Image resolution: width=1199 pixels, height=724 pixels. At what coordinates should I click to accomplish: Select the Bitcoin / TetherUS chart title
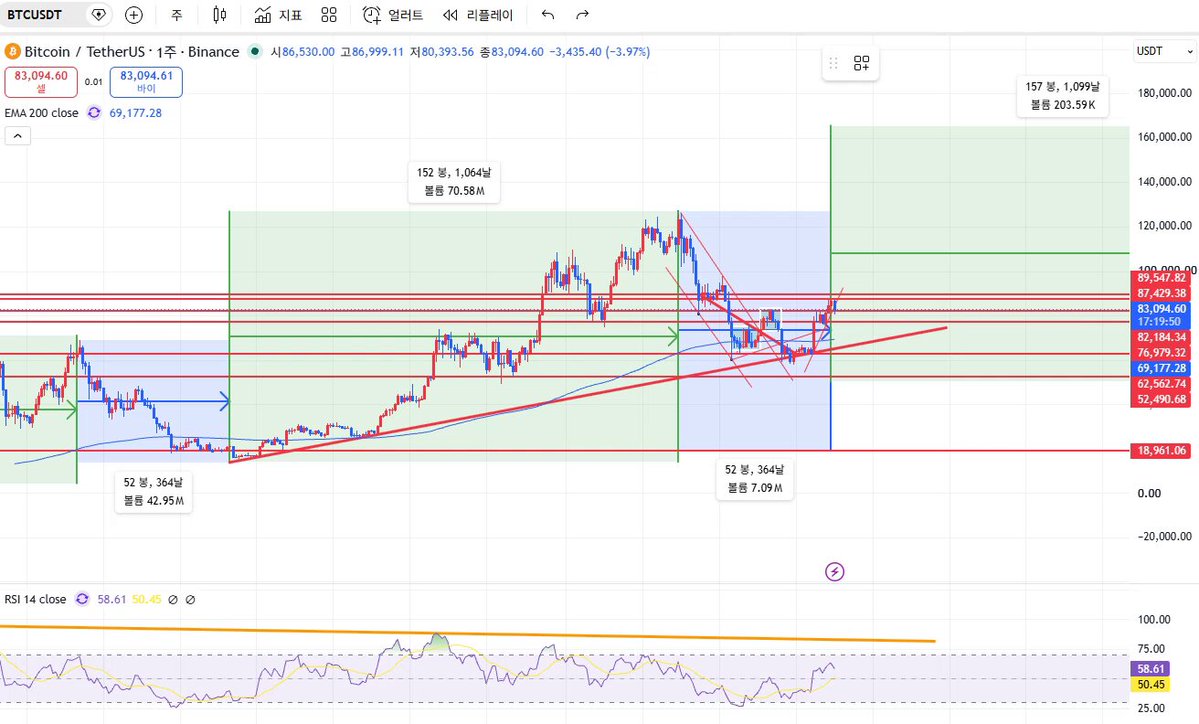pos(132,52)
